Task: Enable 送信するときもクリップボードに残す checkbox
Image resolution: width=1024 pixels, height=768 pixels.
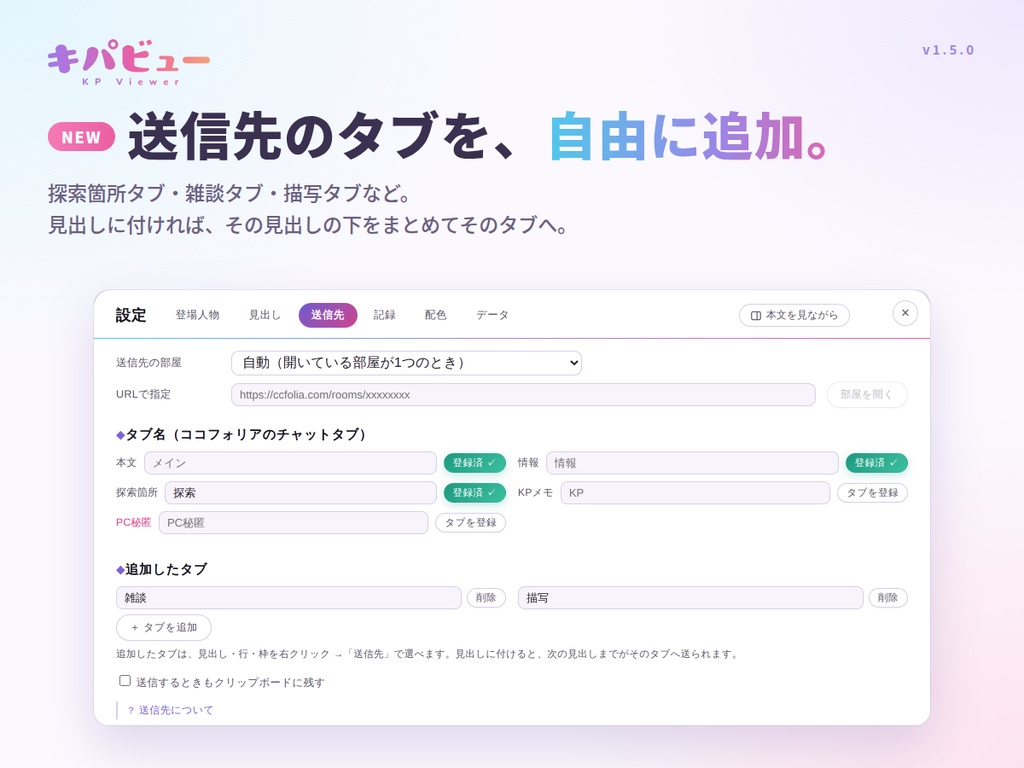Action: [125, 681]
